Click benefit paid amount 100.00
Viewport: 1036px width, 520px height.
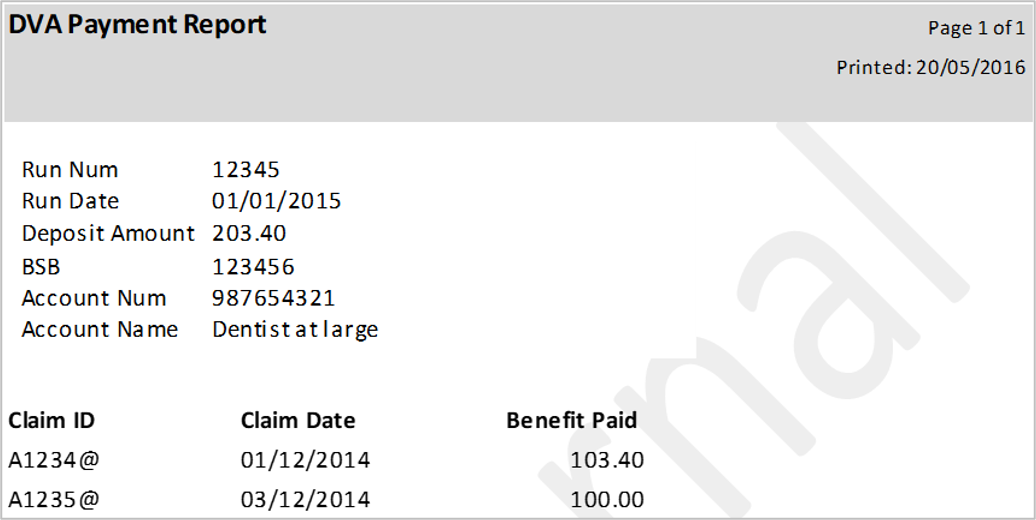607,500
